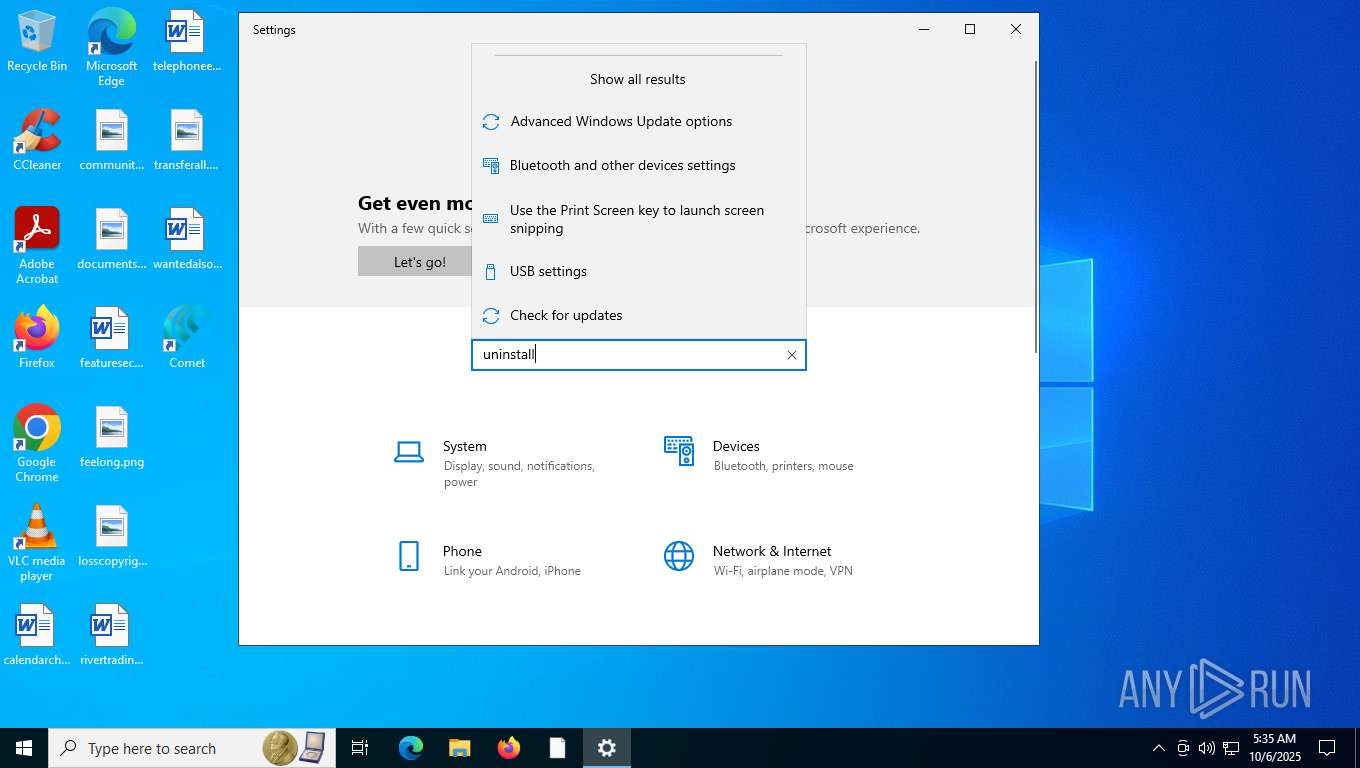Select Check for updates search result
The height and width of the screenshot is (768, 1360).
(x=638, y=315)
